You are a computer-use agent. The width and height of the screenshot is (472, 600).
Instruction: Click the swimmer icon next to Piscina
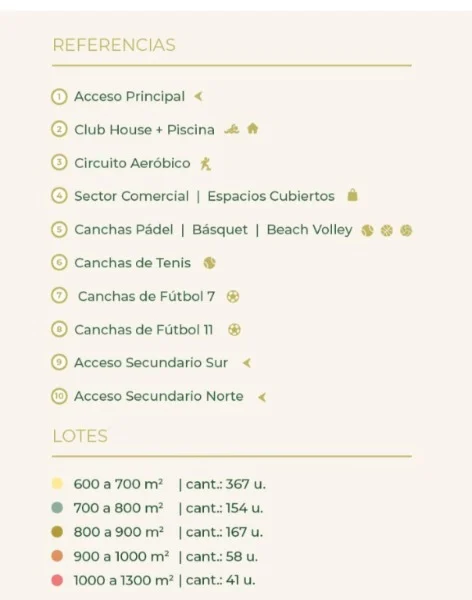point(232,130)
